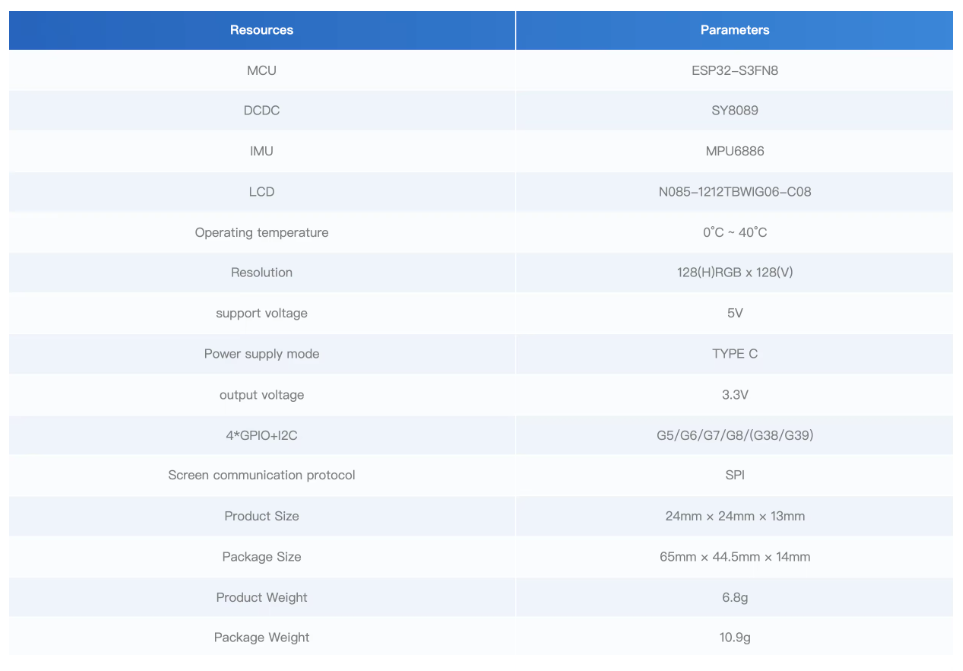The width and height of the screenshot is (963, 671).
Task: Click the support voltage label
Action: click(262, 313)
